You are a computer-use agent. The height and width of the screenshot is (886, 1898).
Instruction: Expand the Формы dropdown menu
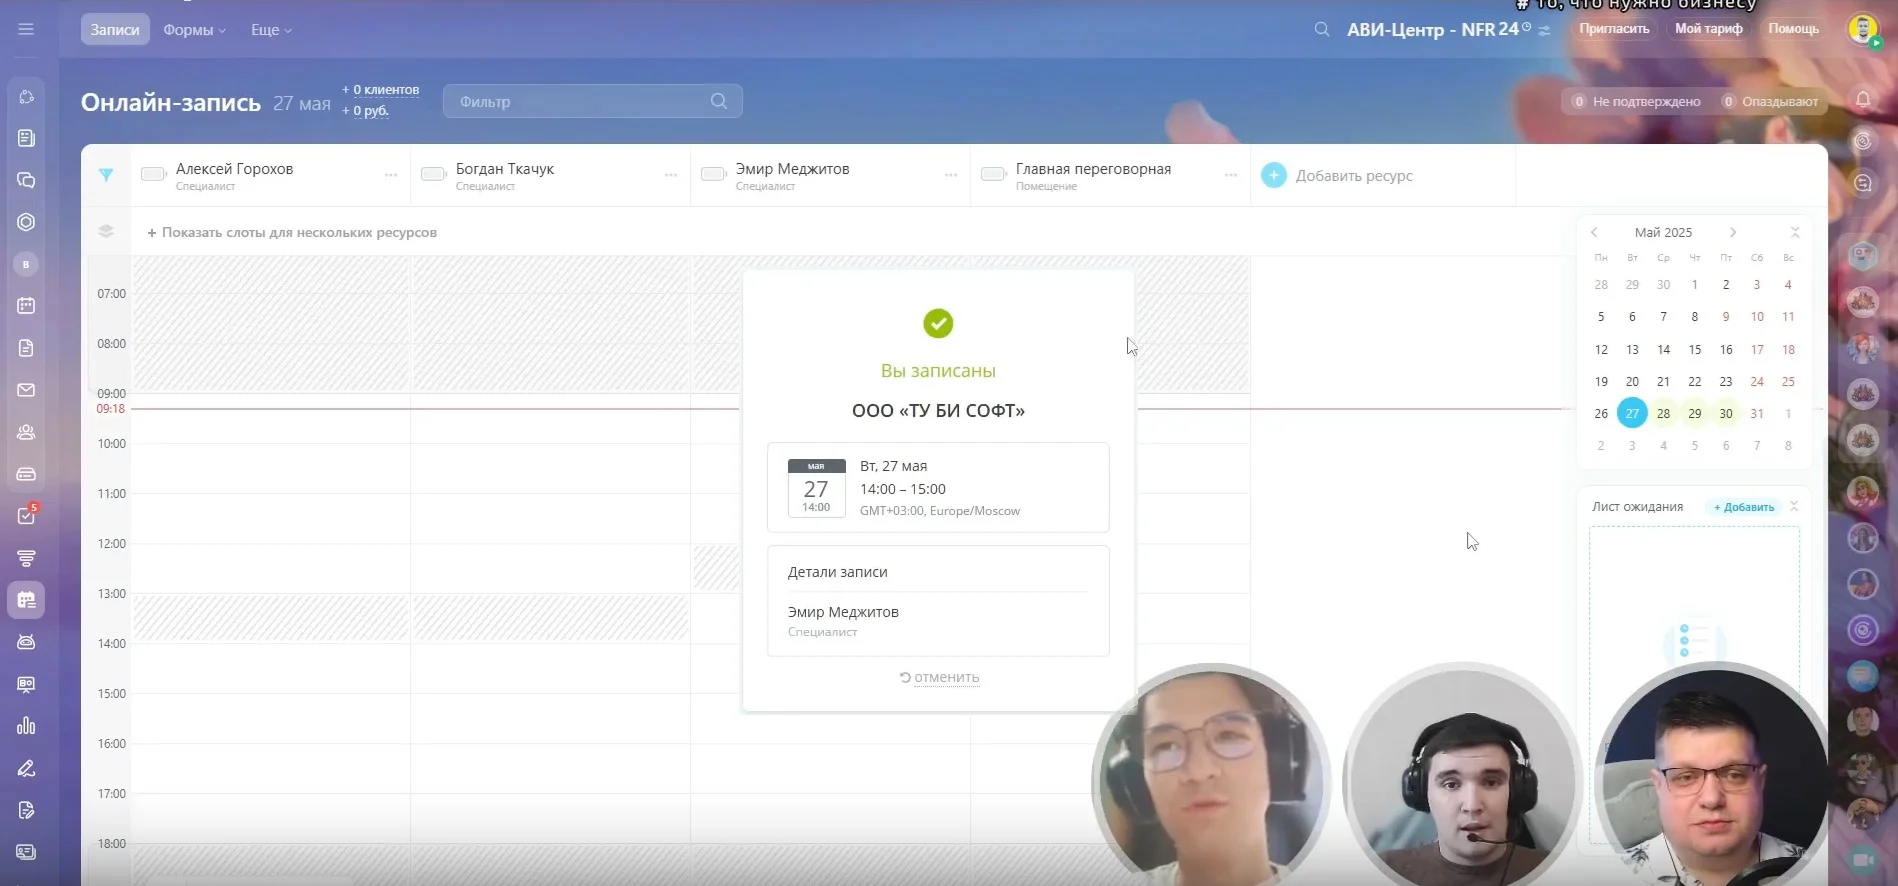(194, 30)
